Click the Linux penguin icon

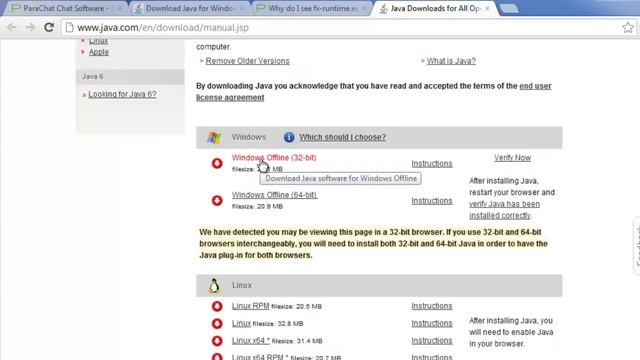214,286
